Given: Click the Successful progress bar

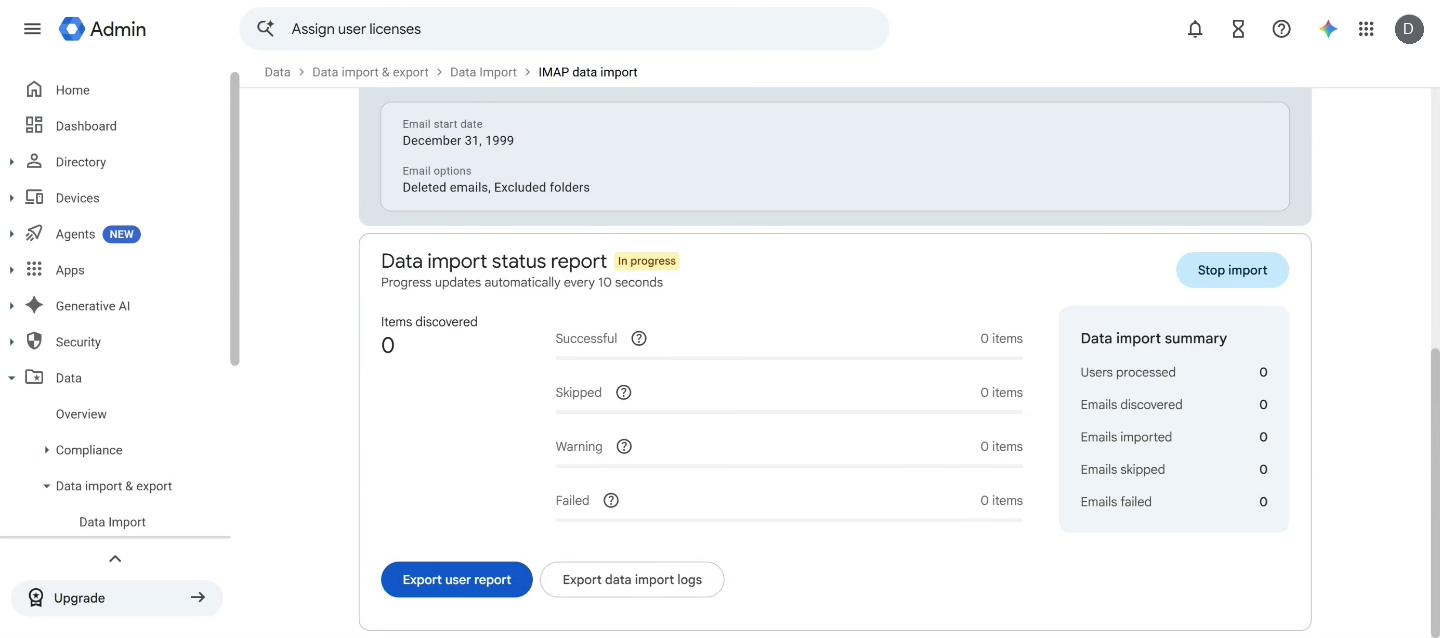Looking at the screenshot, I should click(x=789, y=358).
